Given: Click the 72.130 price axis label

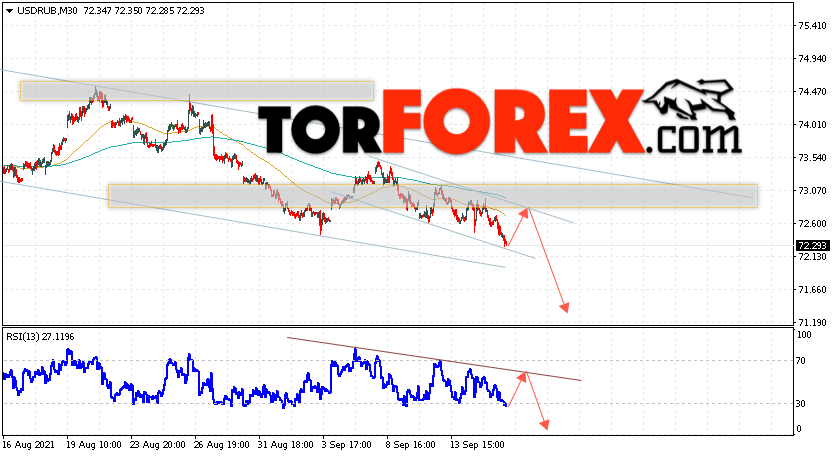Looking at the screenshot, I should click(x=813, y=256).
